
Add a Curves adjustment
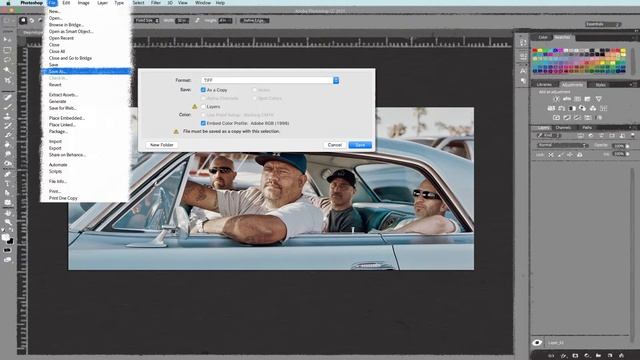(x=577, y=99)
